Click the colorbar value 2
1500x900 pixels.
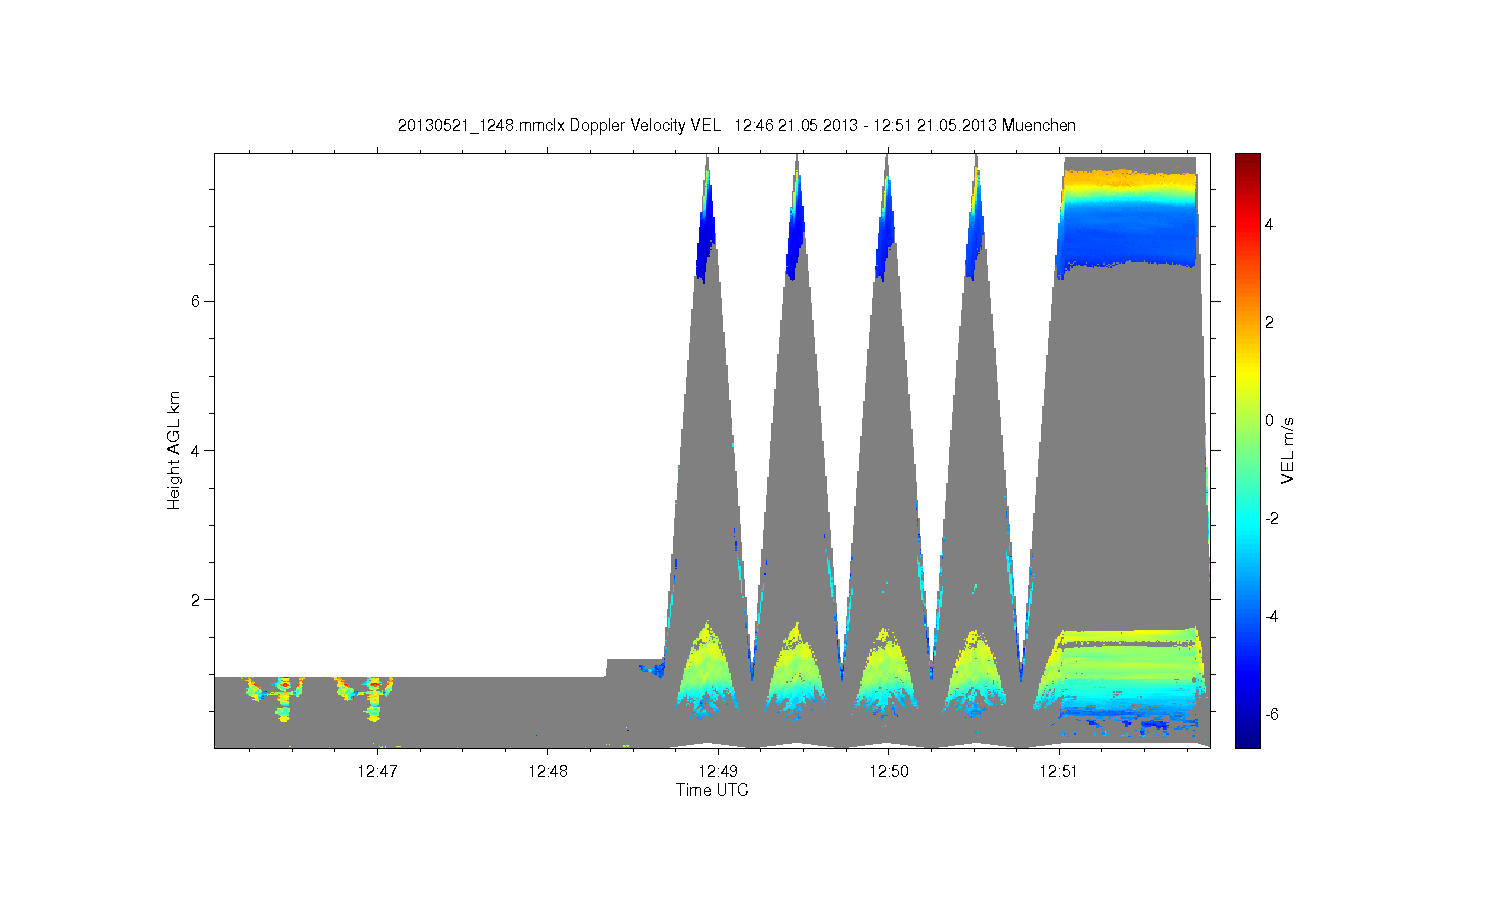click(1269, 322)
